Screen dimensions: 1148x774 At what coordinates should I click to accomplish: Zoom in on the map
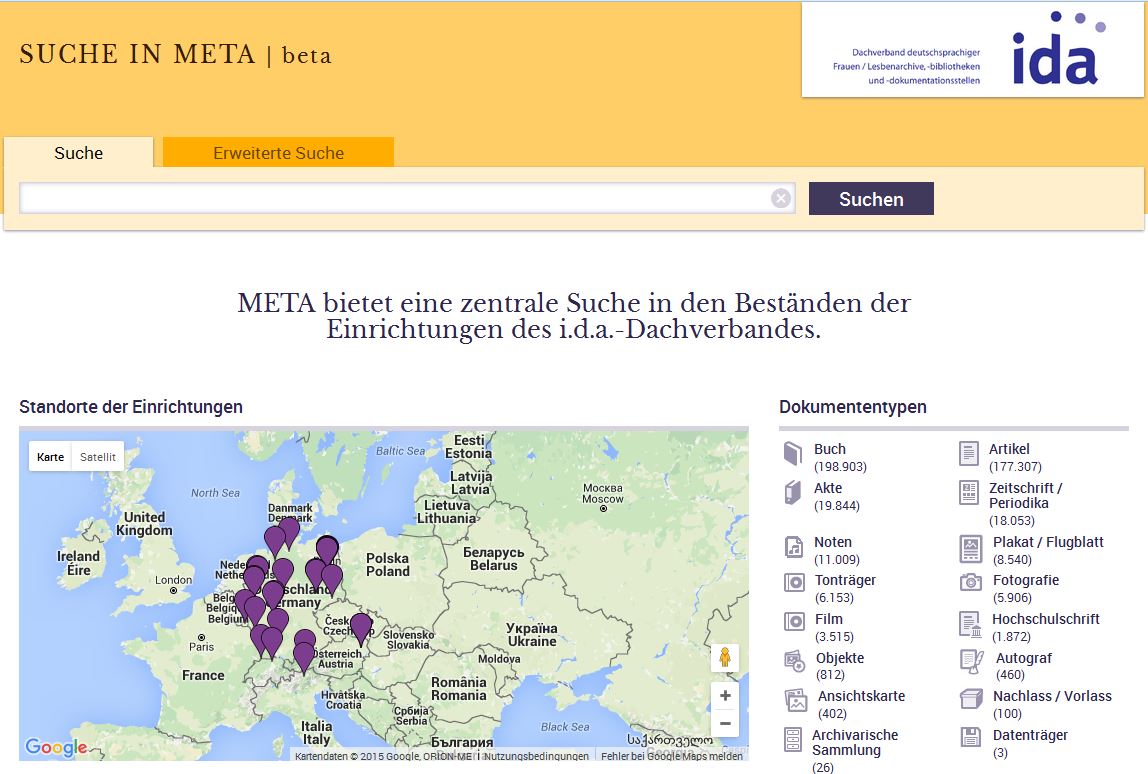(x=725, y=696)
